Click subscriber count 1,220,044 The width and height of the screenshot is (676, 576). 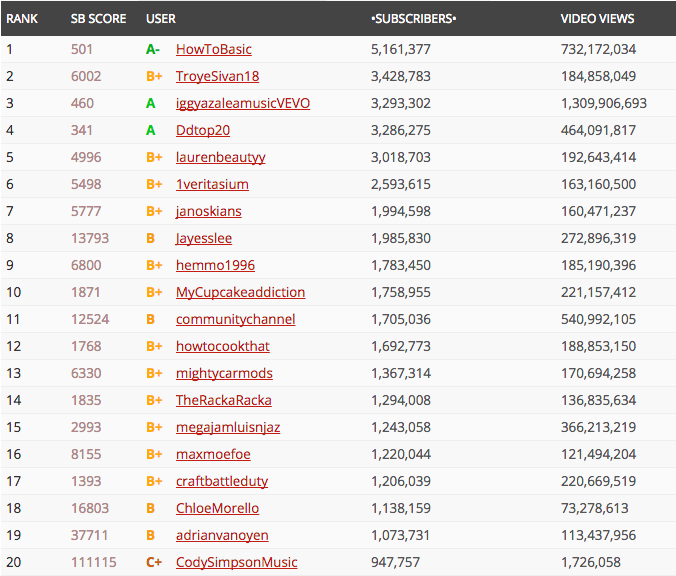(401, 454)
